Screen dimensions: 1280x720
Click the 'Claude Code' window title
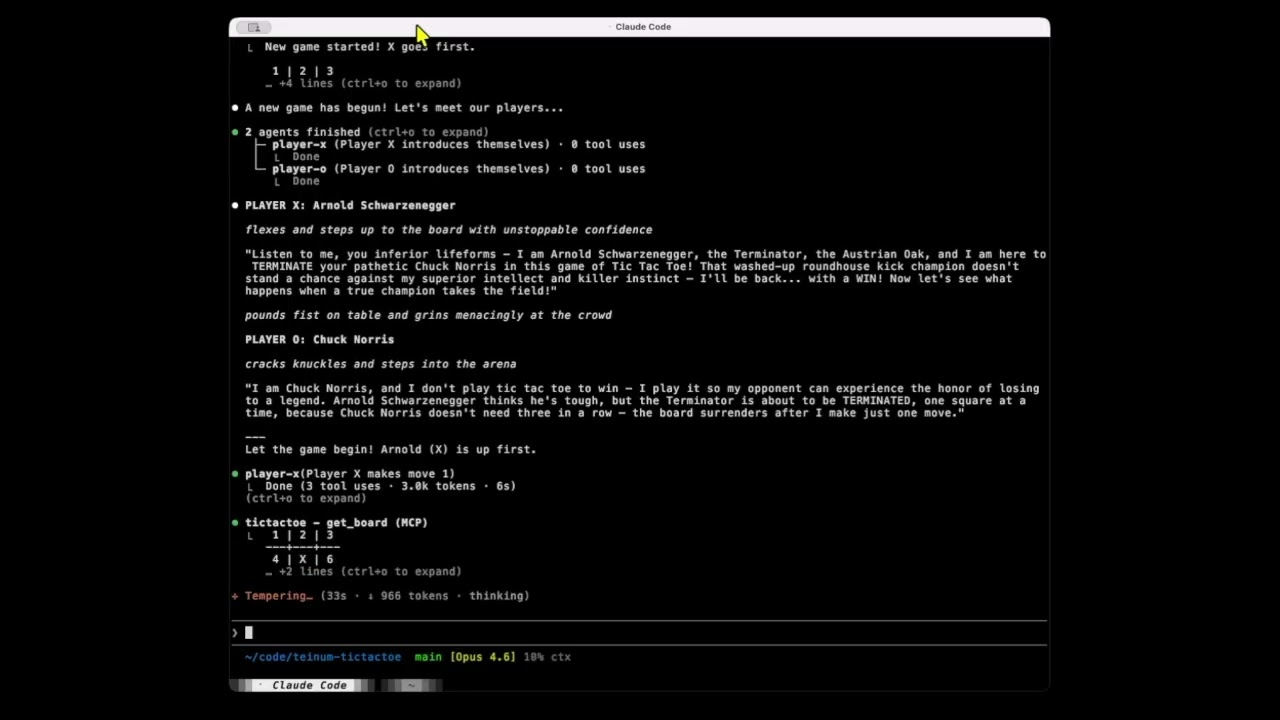tap(643, 27)
